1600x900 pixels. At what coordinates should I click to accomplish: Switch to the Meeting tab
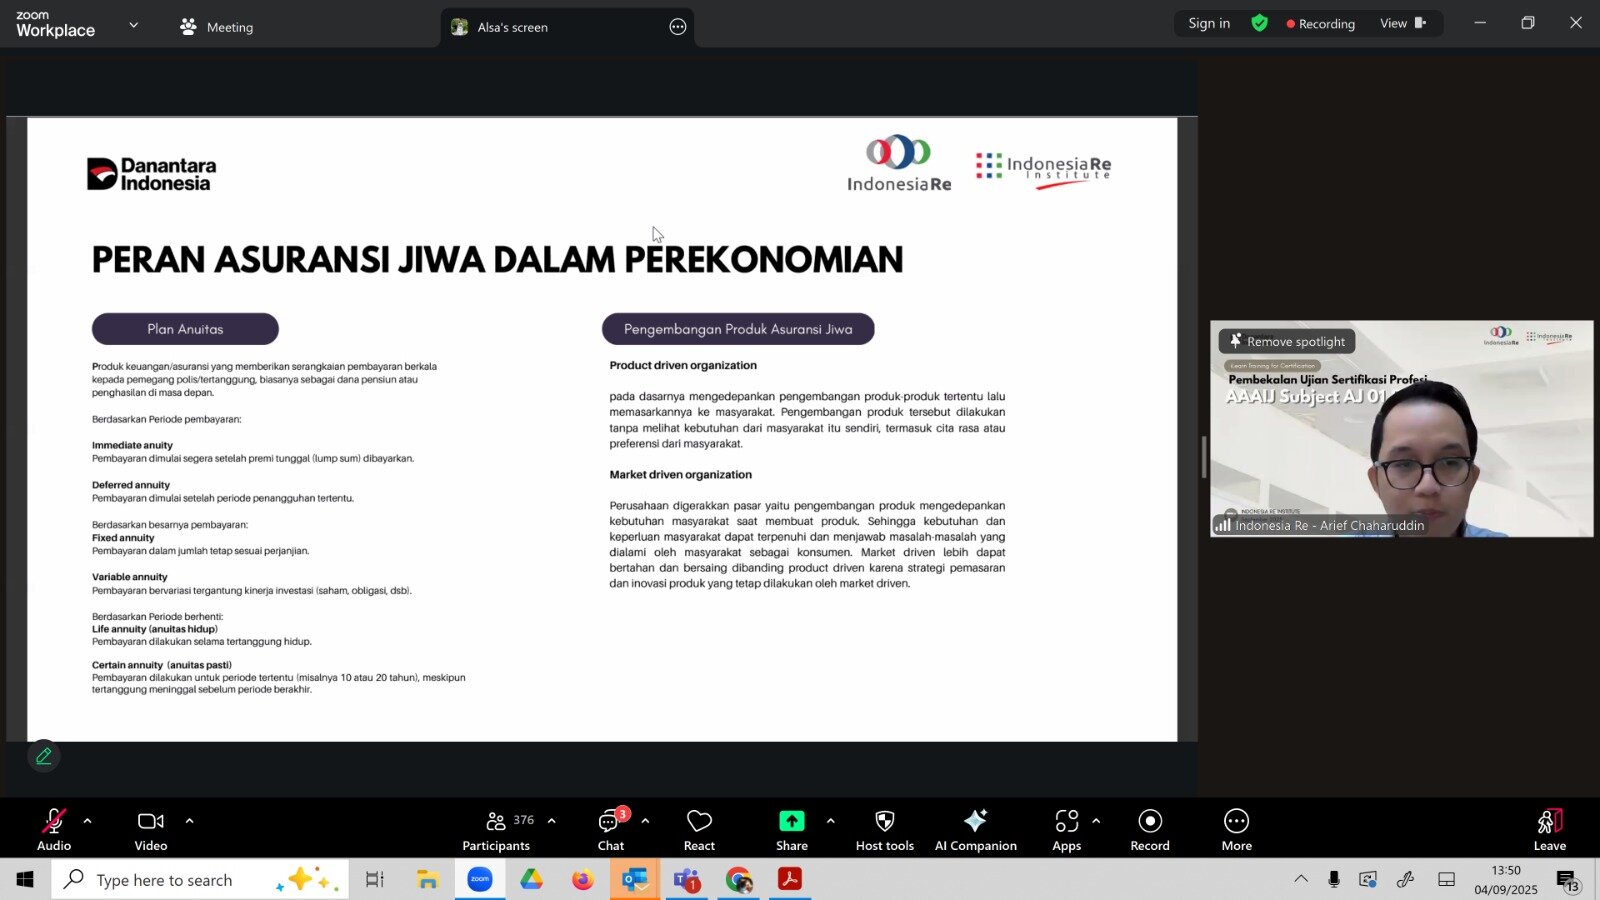(x=217, y=27)
